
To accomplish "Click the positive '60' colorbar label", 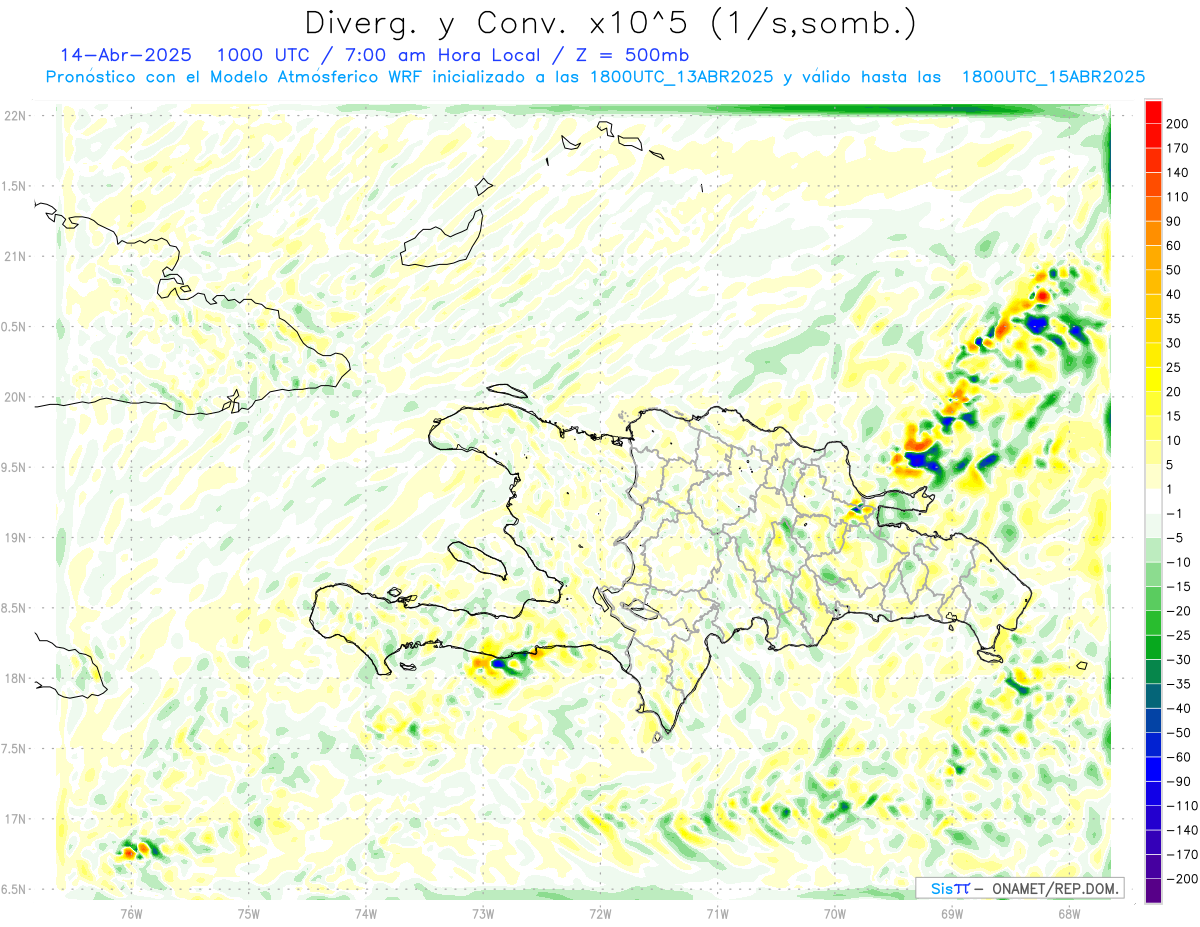I will [x=1174, y=245].
